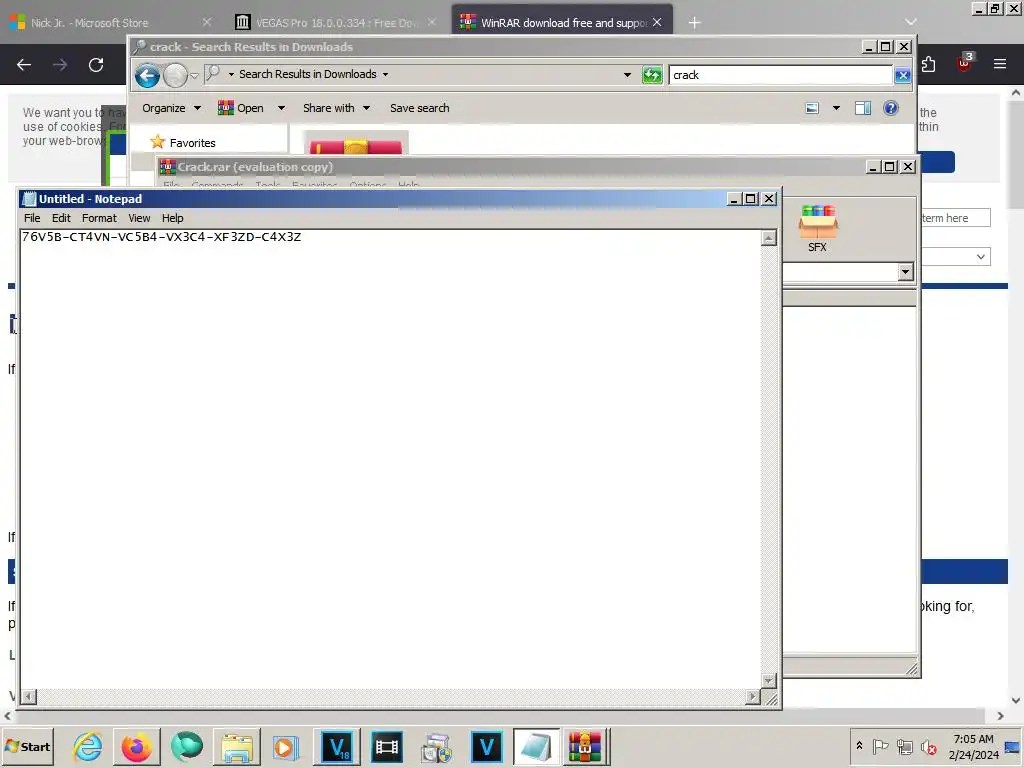The width and height of the screenshot is (1024, 768).
Task: Click the muted volume tray icon
Action: [928, 746]
